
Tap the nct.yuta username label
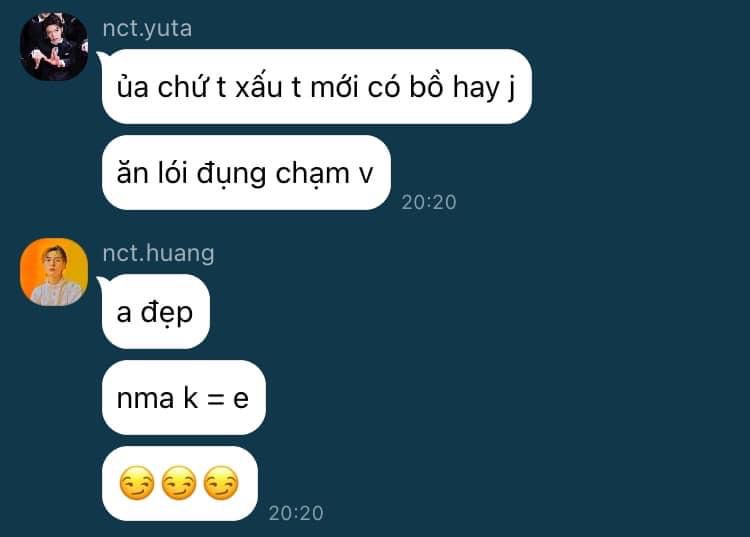147,29
